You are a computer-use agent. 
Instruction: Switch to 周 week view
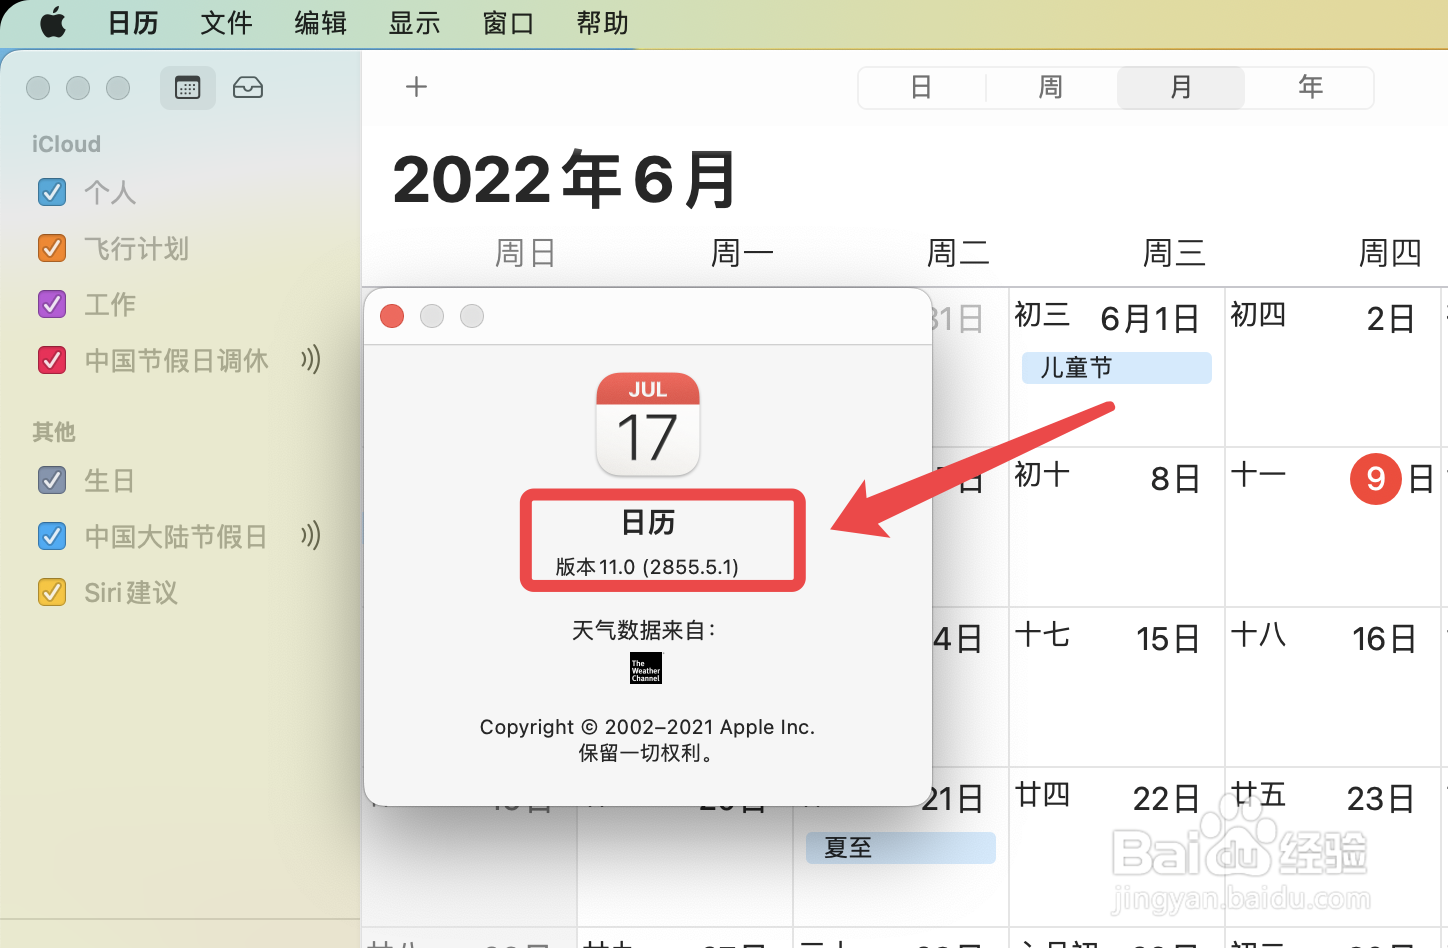click(x=1051, y=88)
